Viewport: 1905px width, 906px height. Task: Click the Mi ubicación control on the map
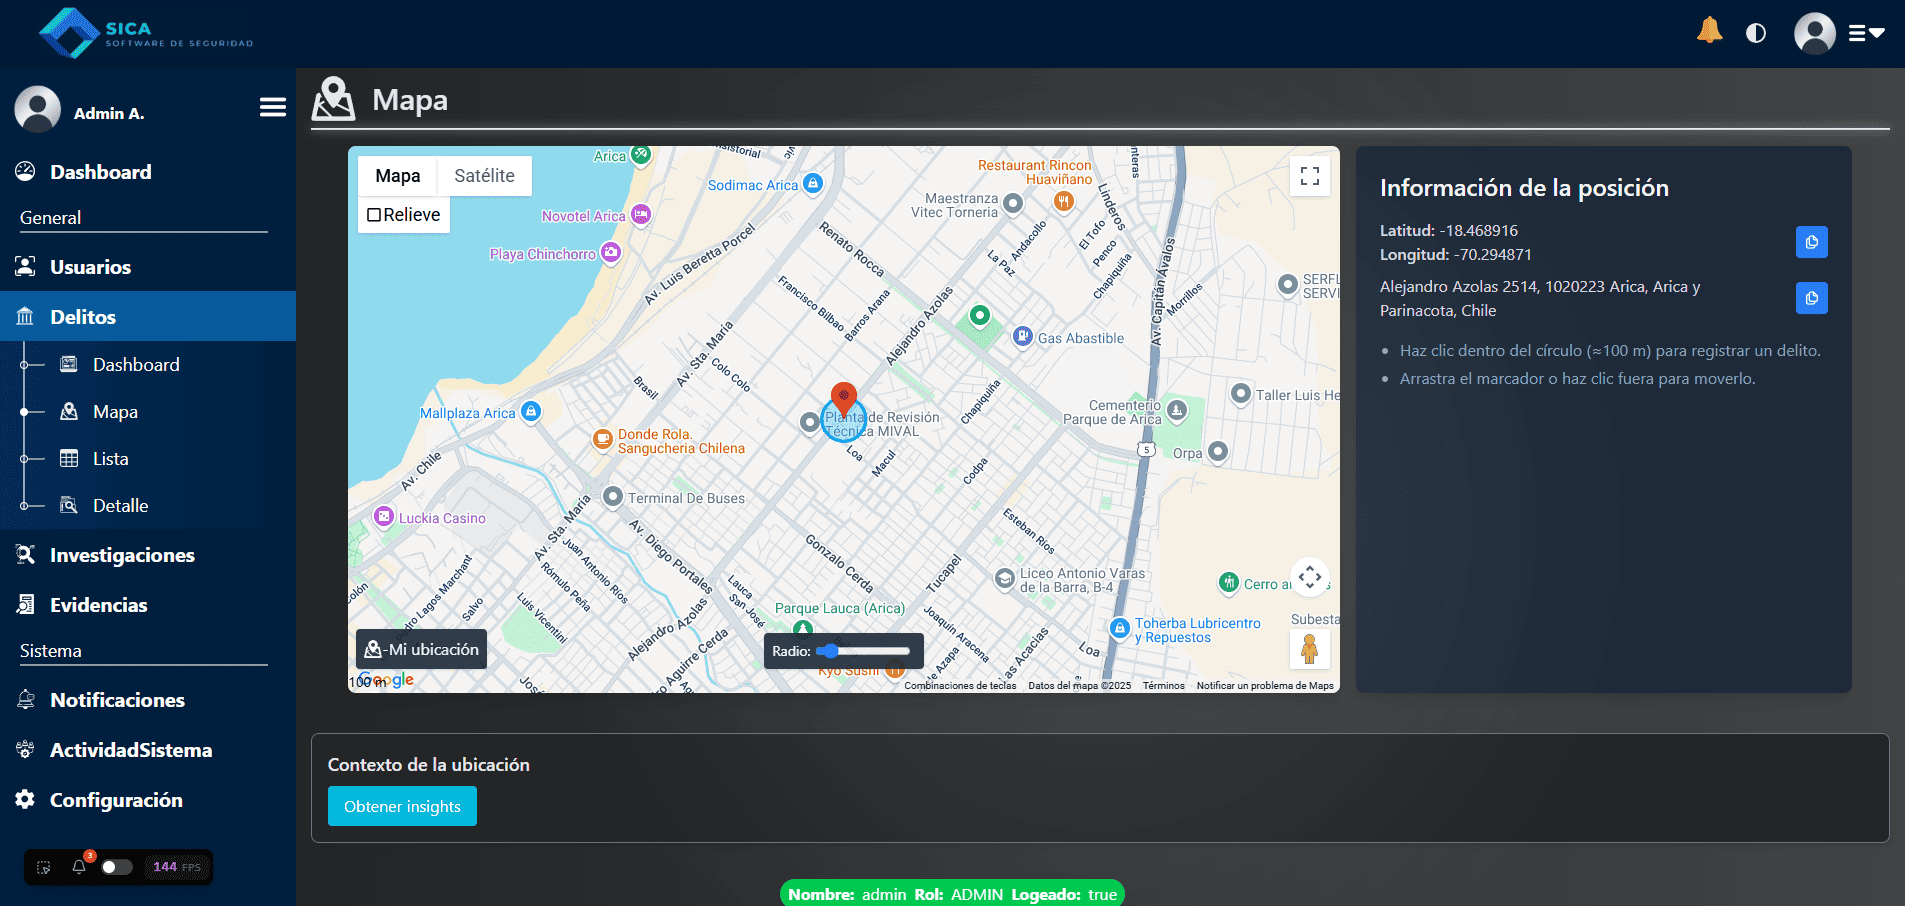421,648
